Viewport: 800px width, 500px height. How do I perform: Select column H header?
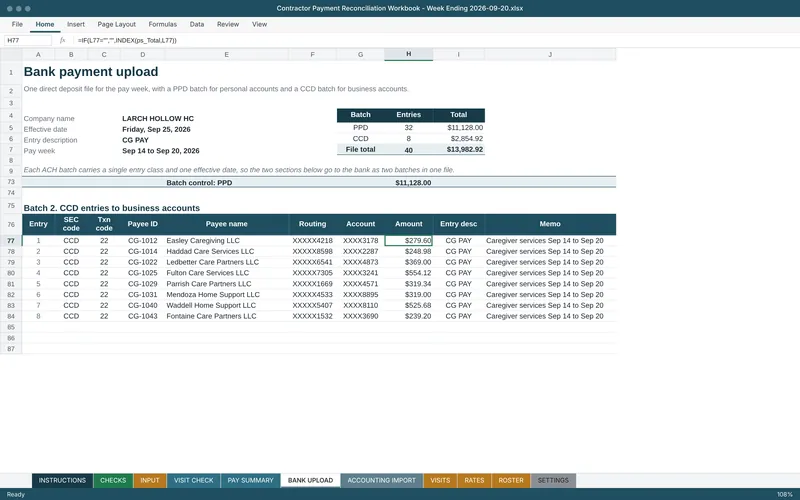[x=409, y=54]
